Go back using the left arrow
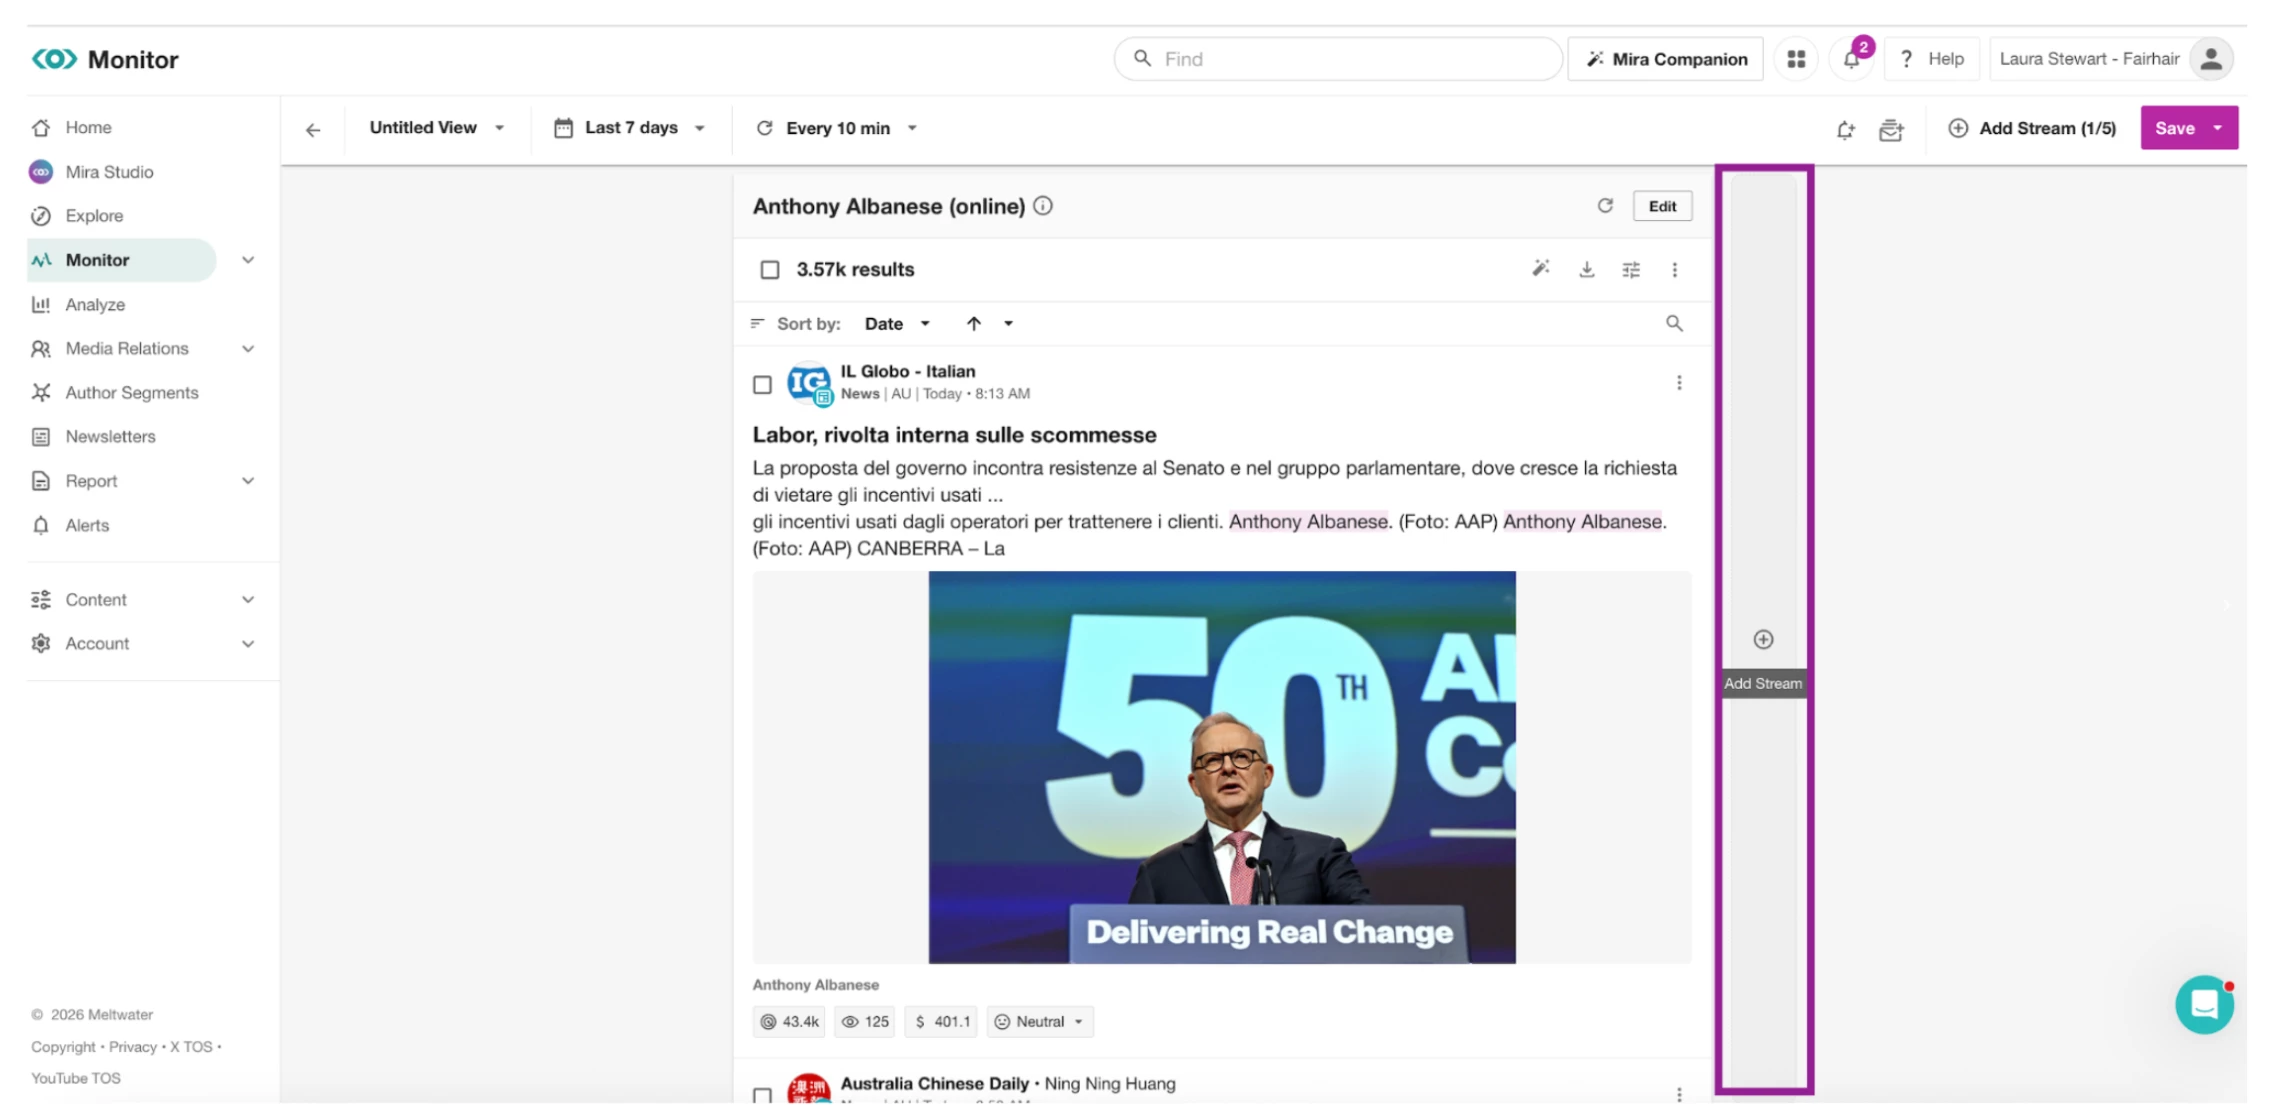The width and height of the screenshot is (2282, 1120). (x=313, y=129)
